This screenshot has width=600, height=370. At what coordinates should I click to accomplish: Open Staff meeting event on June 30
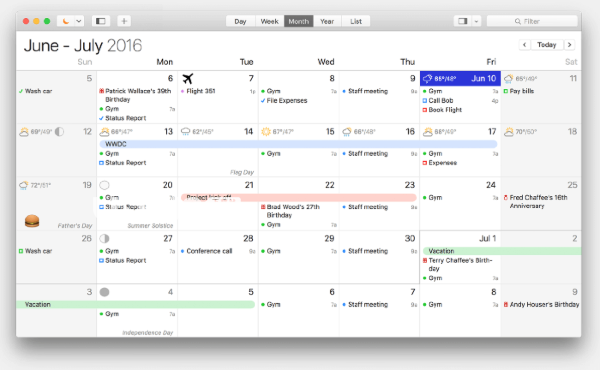pyautogui.click(x=379, y=251)
